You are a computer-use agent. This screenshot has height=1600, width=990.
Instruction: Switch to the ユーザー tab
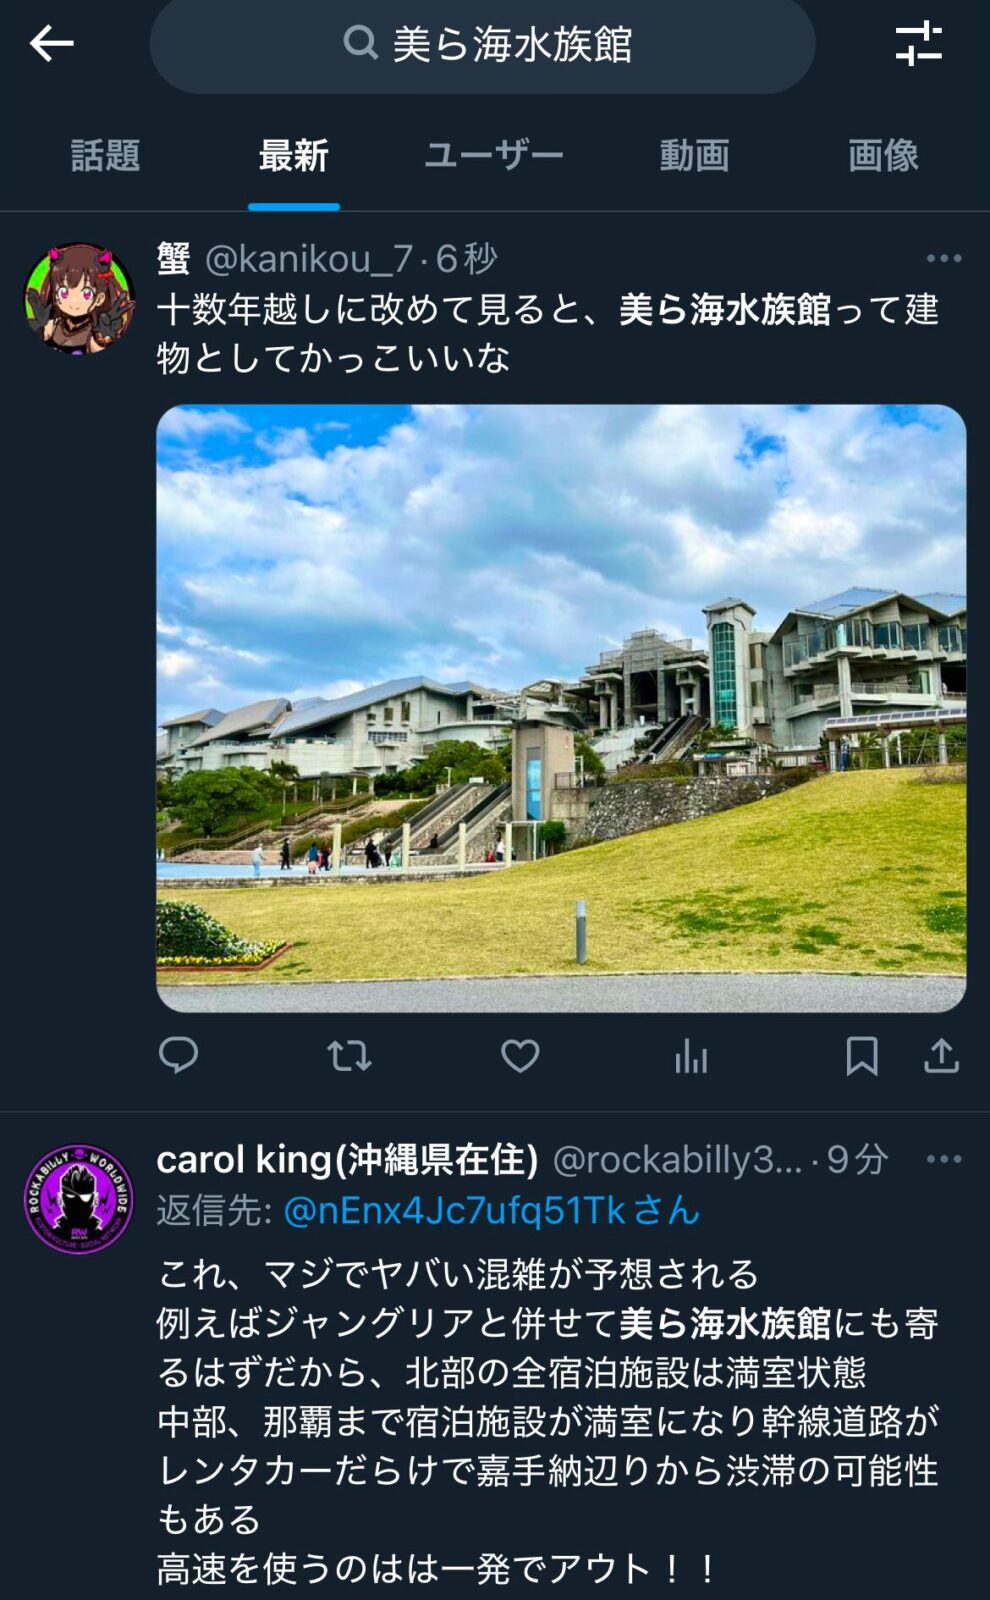click(x=494, y=156)
